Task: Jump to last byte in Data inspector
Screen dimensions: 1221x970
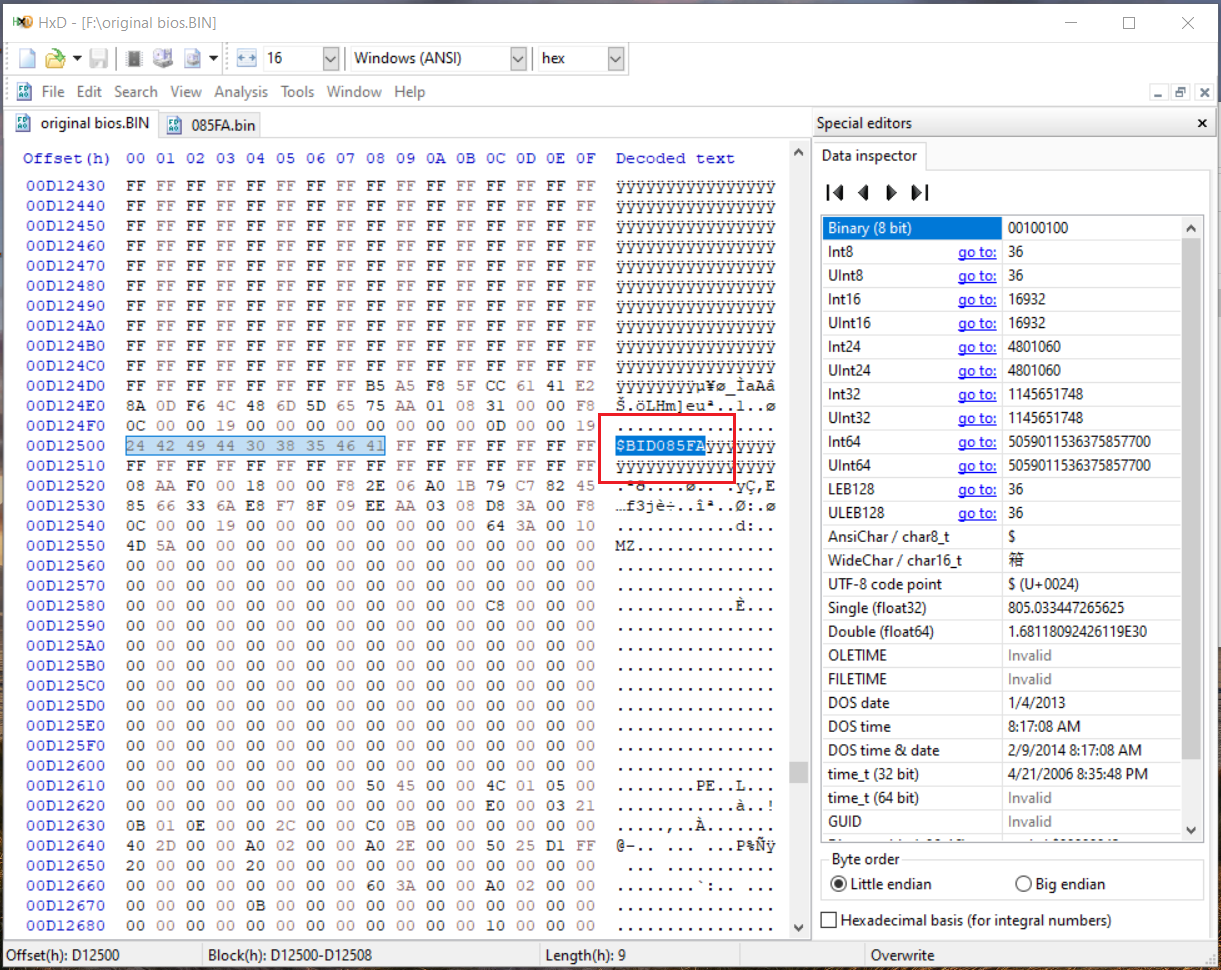Action: click(920, 193)
